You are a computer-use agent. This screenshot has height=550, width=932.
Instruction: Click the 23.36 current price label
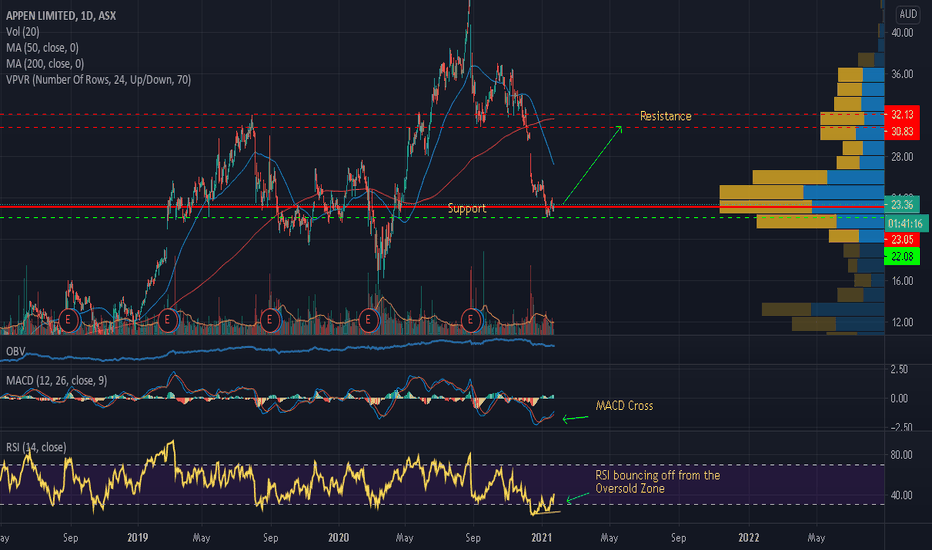[x=902, y=205]
